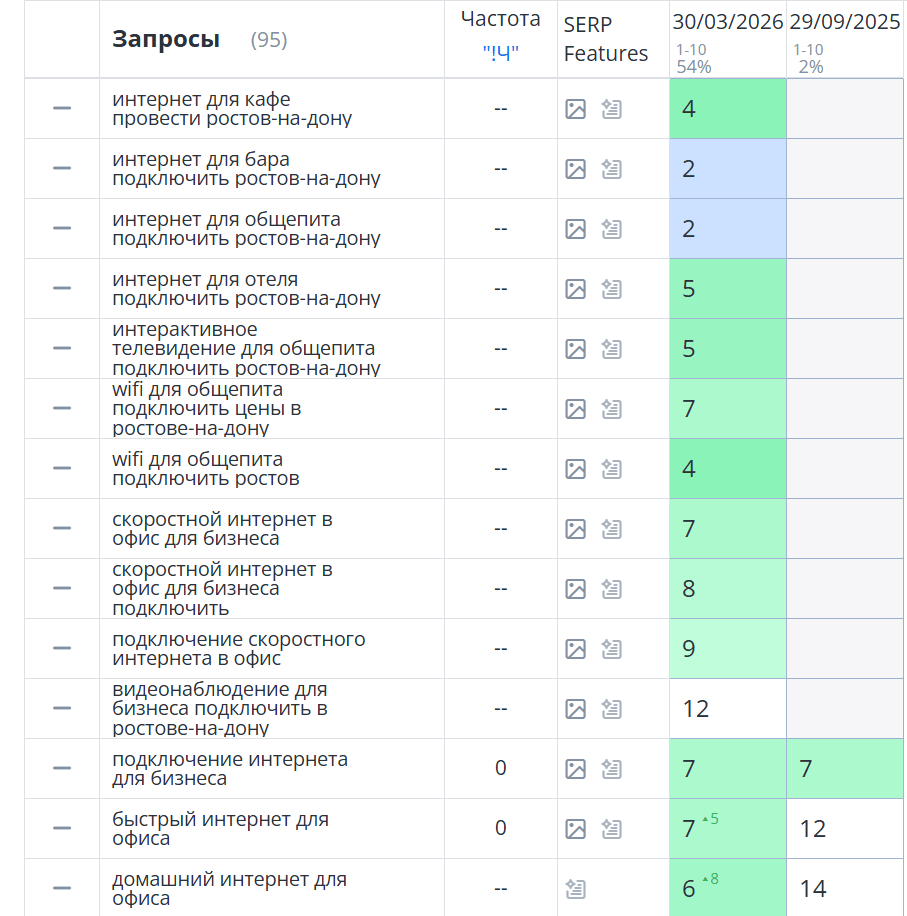Screen dimensions: 907x916
Task: Click image icon for 'видеонаблюдение для бизнеса' row
Action: 575,709
